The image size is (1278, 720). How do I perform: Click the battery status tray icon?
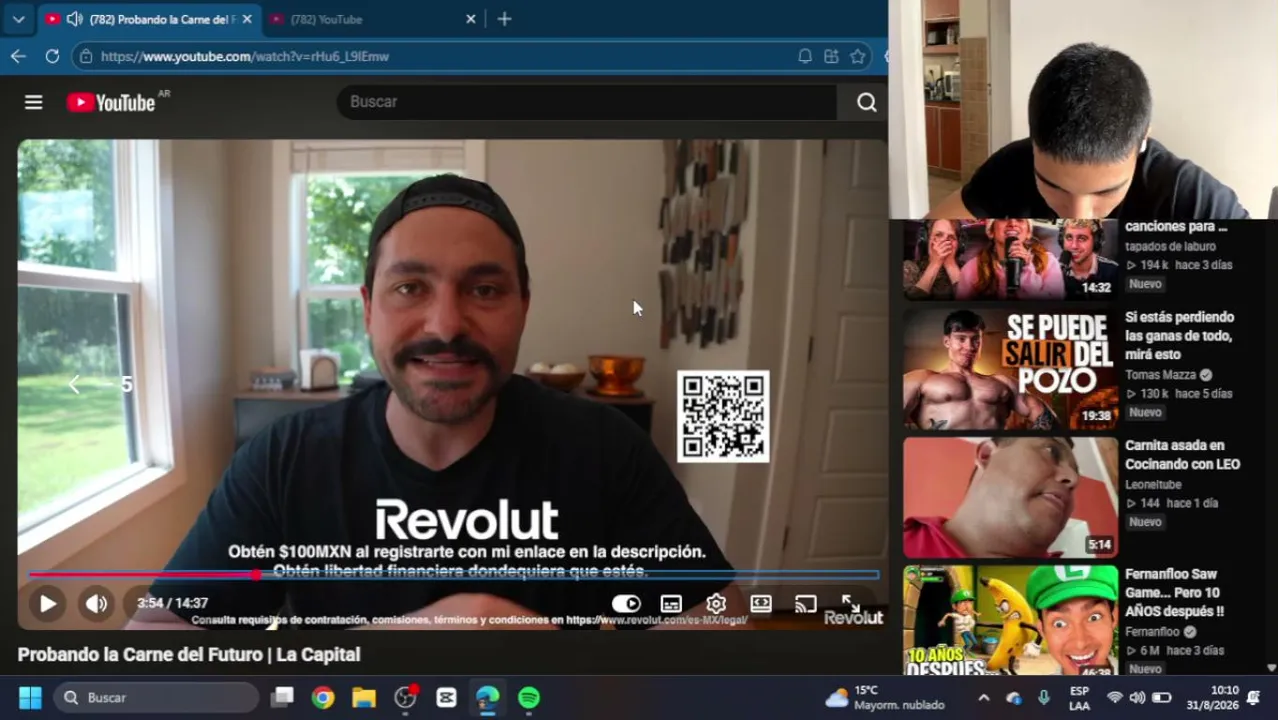tap(1161, 697)
